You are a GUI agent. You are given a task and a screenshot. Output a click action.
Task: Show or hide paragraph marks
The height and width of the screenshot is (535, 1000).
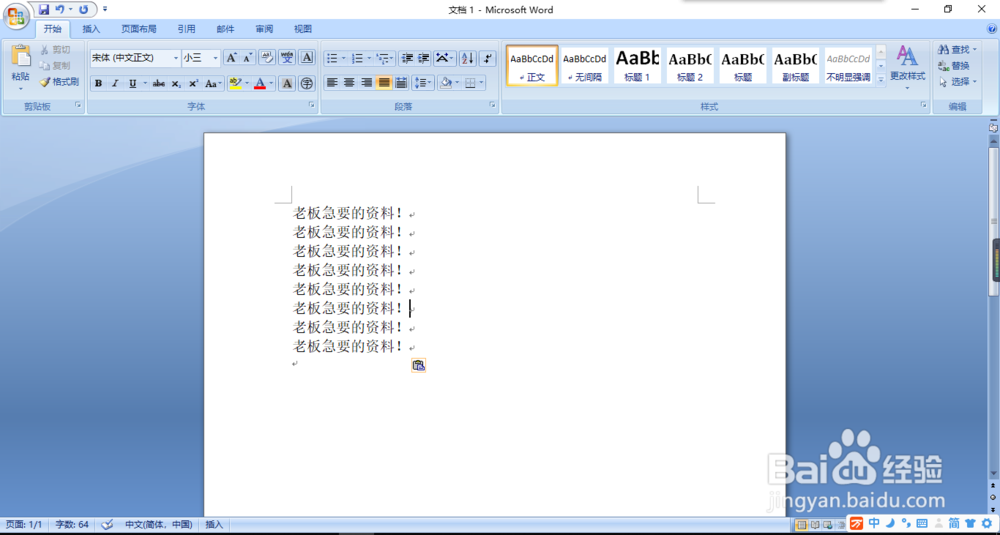487,58
